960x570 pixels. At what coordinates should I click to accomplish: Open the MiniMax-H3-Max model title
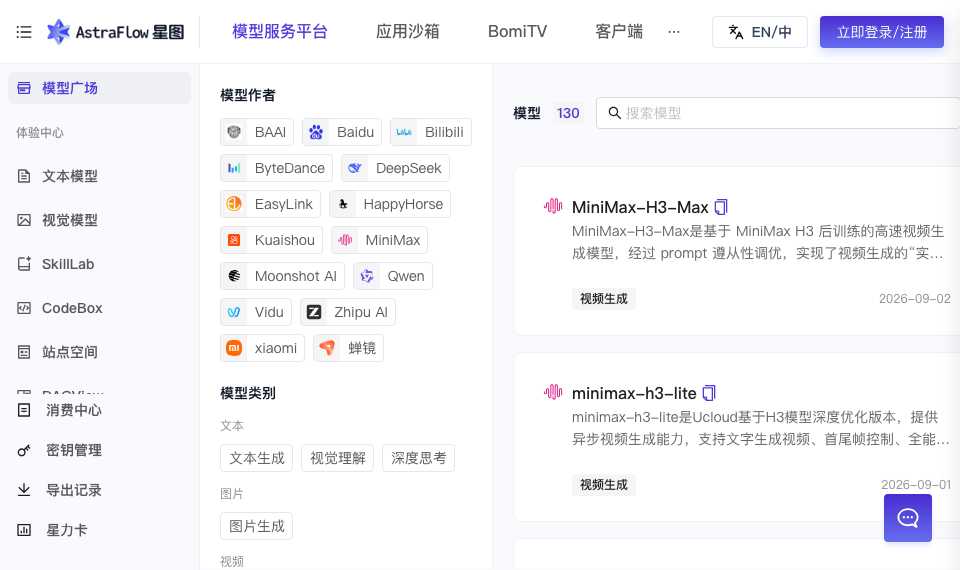[640, 208]
